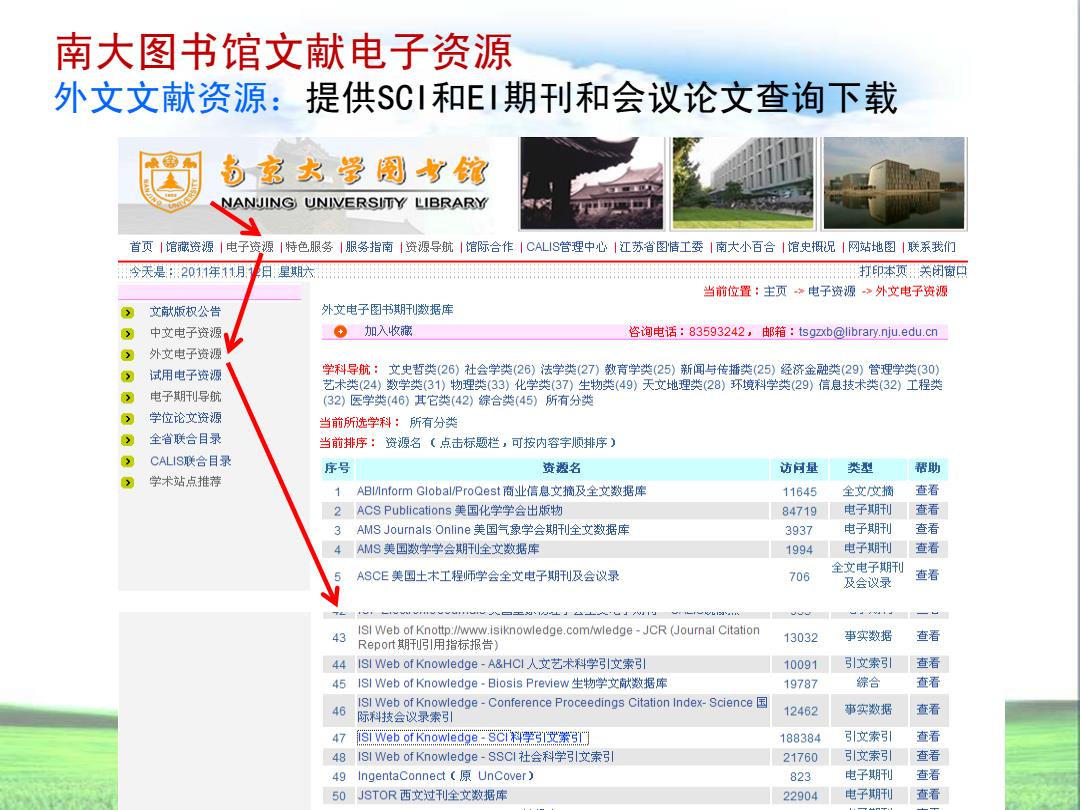The width and height of the screenshot is (1080, 810).
Task: Open the IngentaConnect（原 UnCover）link
Action: (446, 776)
